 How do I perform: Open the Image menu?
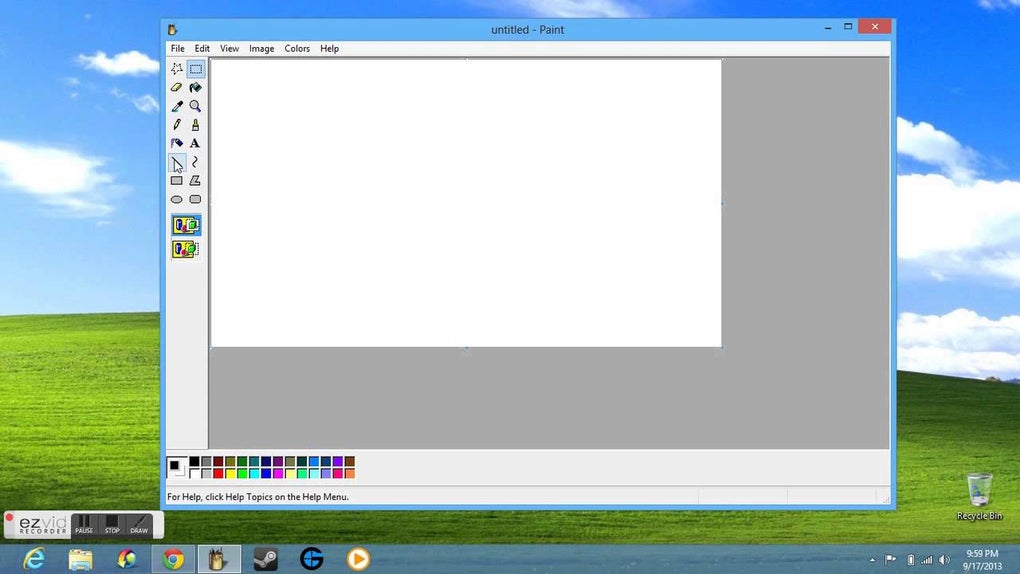pyautogui.click(x=262, y=48)
